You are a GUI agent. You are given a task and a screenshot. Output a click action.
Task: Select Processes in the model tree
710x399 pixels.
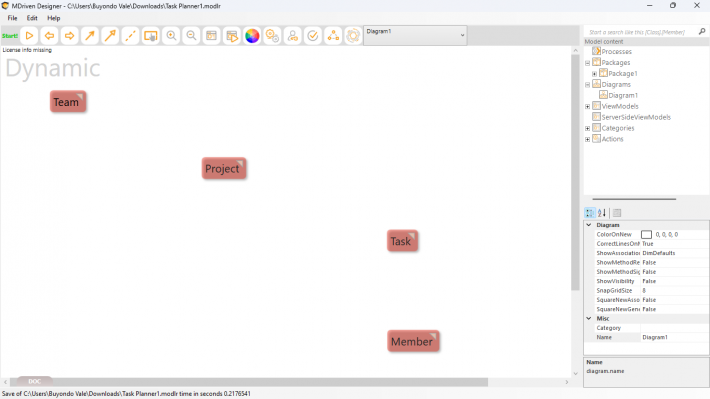tap(616, 52)
